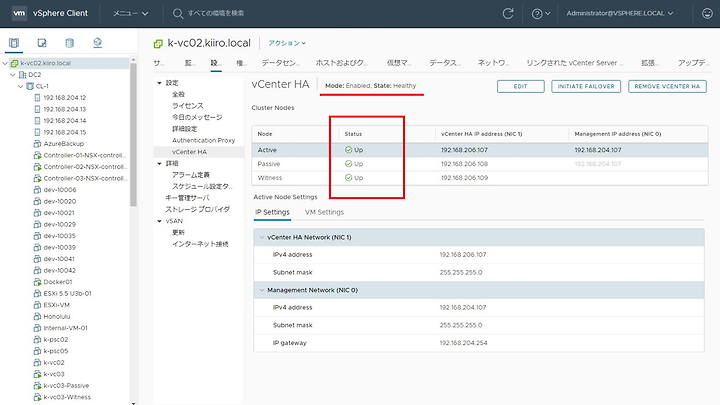Open the VMs and Templates inventory view
Image resolution: width=720 pixels, height=405 pixels.
(x=42, y=43)
